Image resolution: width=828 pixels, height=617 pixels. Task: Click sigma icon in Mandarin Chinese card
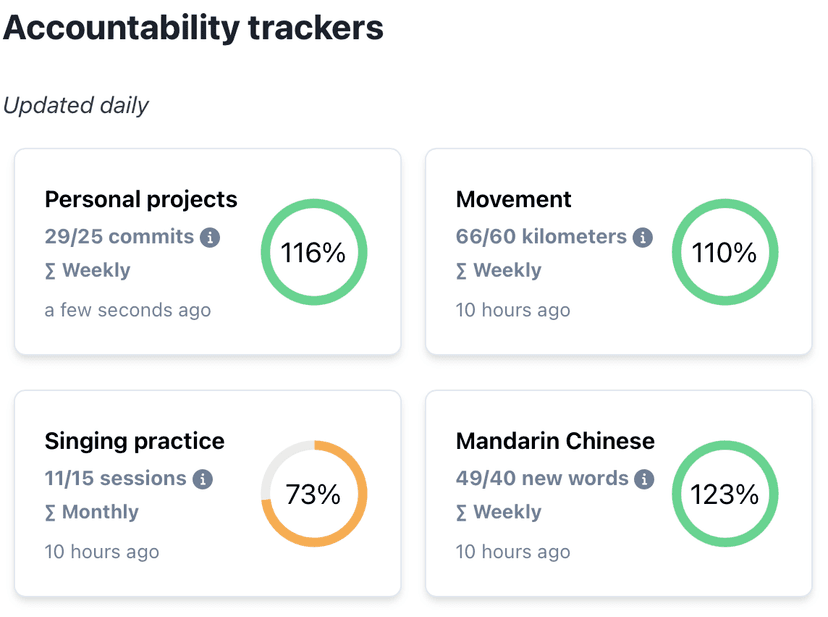(x=461, y=512)
